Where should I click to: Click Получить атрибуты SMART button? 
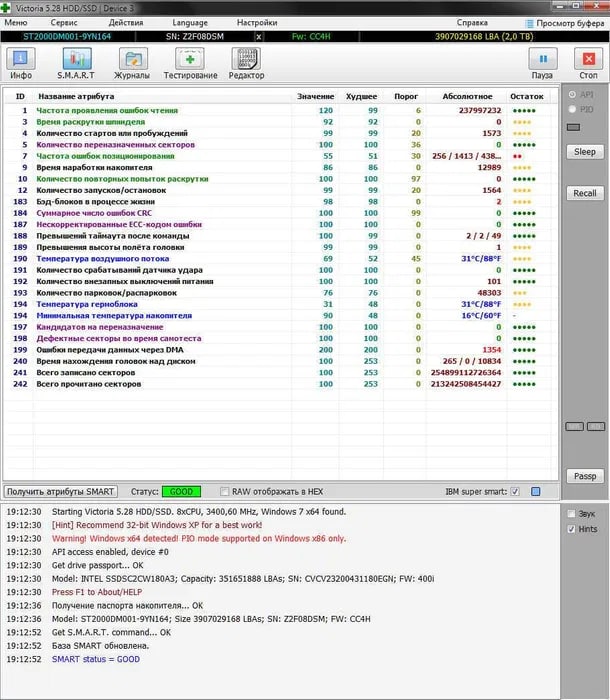click(x=60, y=492)
